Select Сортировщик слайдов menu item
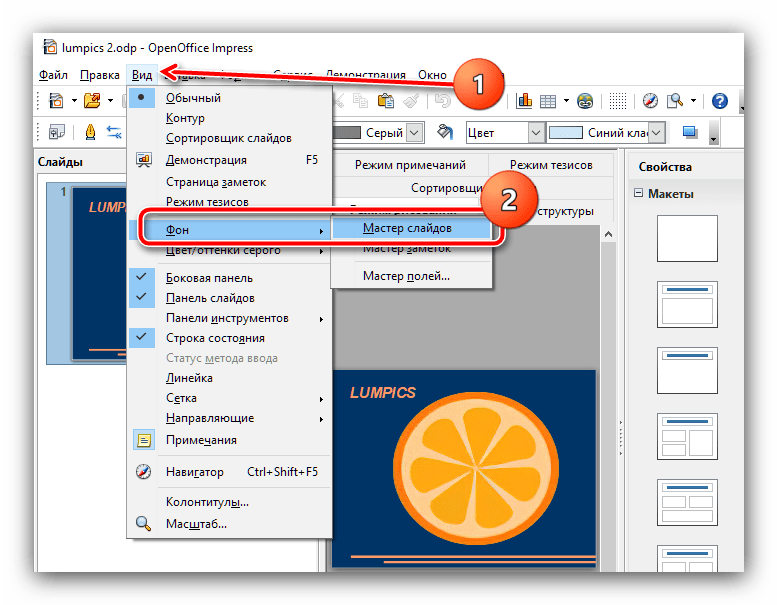The height and width of the screenshot is (605, 777). click(229, 138)
